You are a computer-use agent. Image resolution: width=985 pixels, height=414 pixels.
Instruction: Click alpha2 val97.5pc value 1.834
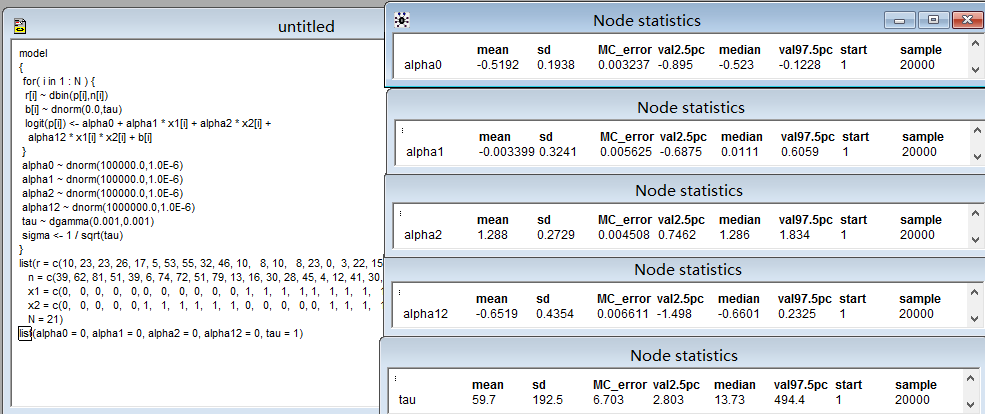coord(792,235)
